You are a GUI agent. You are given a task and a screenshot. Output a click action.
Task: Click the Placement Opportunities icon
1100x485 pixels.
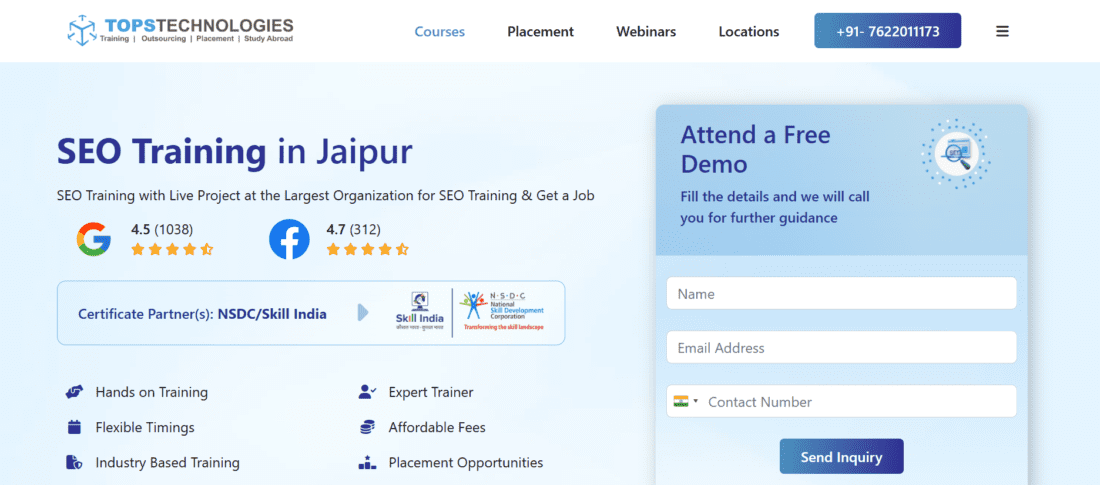[367, 462]
